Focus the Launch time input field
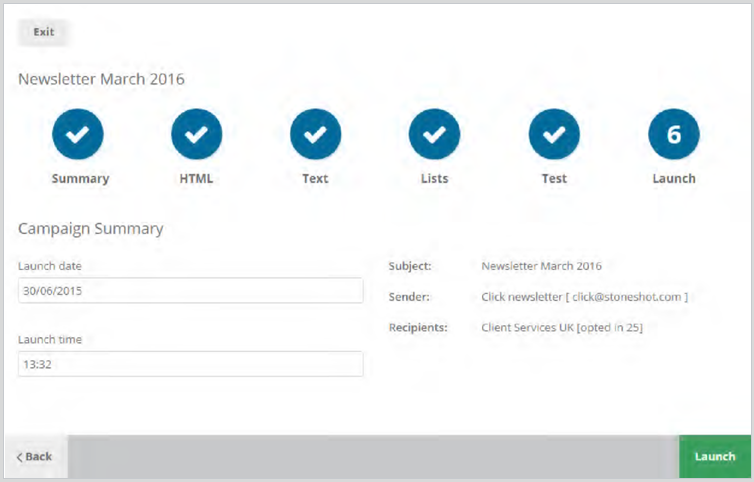Viewport: 754px width, 482px height. [x=190, y=364]
